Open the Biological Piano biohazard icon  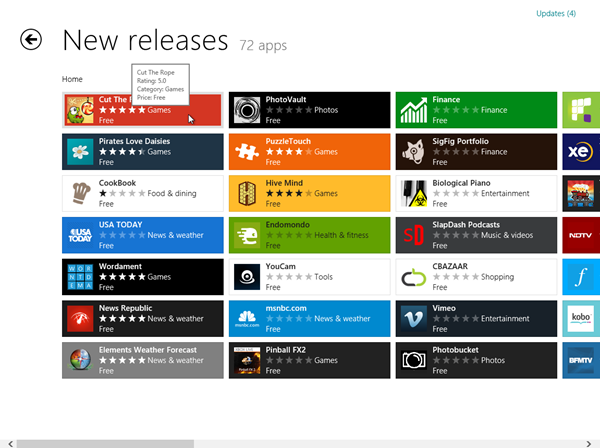coord(414,194)
